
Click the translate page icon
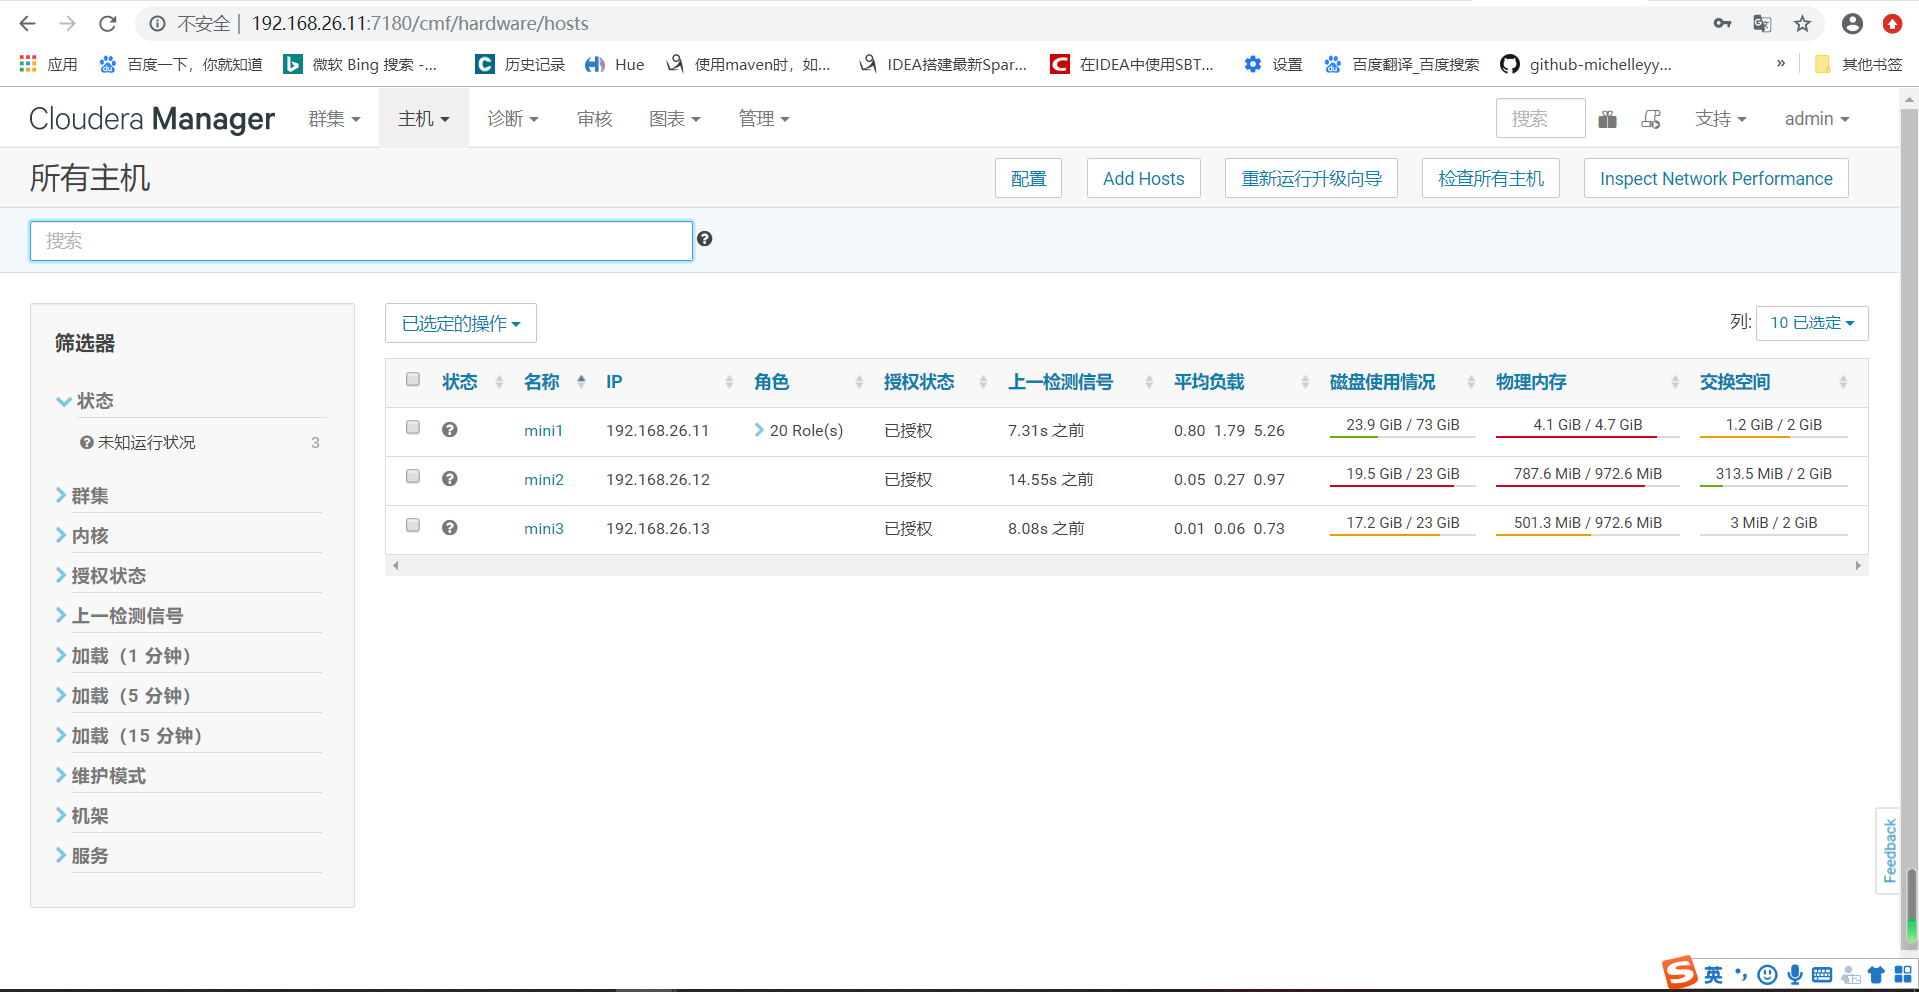coord(1762,23)
